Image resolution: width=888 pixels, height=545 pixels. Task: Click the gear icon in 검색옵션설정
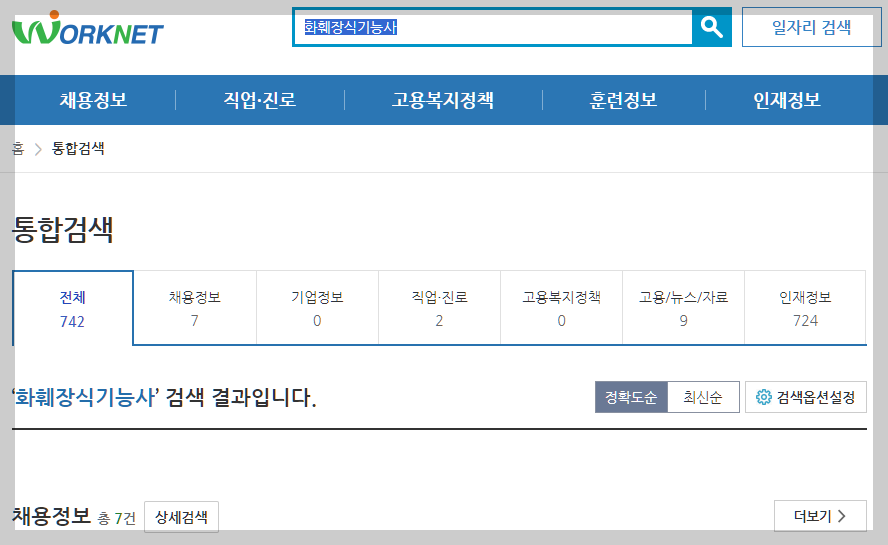point(763,397)
